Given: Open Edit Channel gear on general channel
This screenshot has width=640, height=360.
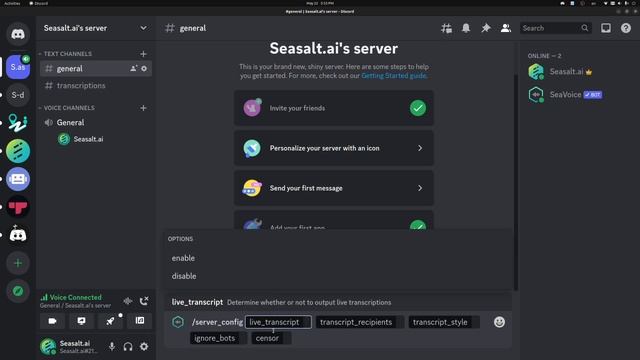Looking at the screenshot, I should (x=144, y=69).
